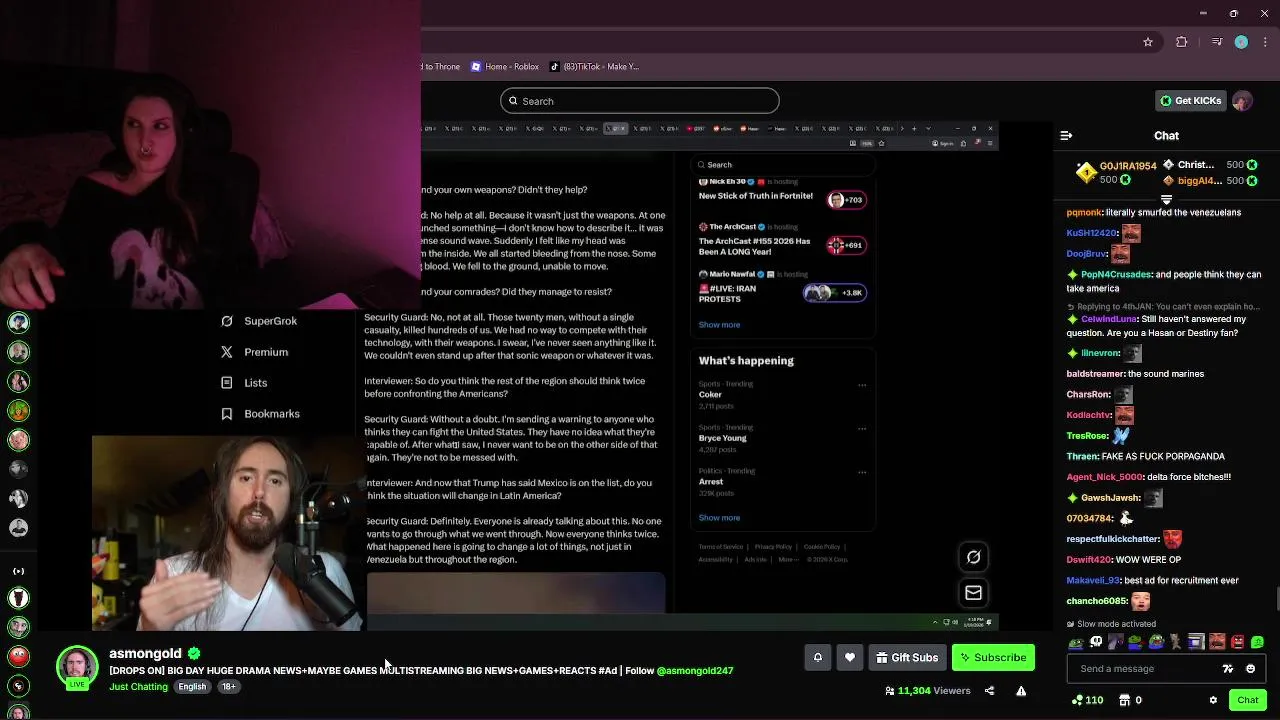1280x720 pixels.
Task: Insert the red angry face quick emote
Action: click(x=1238, y=642)
